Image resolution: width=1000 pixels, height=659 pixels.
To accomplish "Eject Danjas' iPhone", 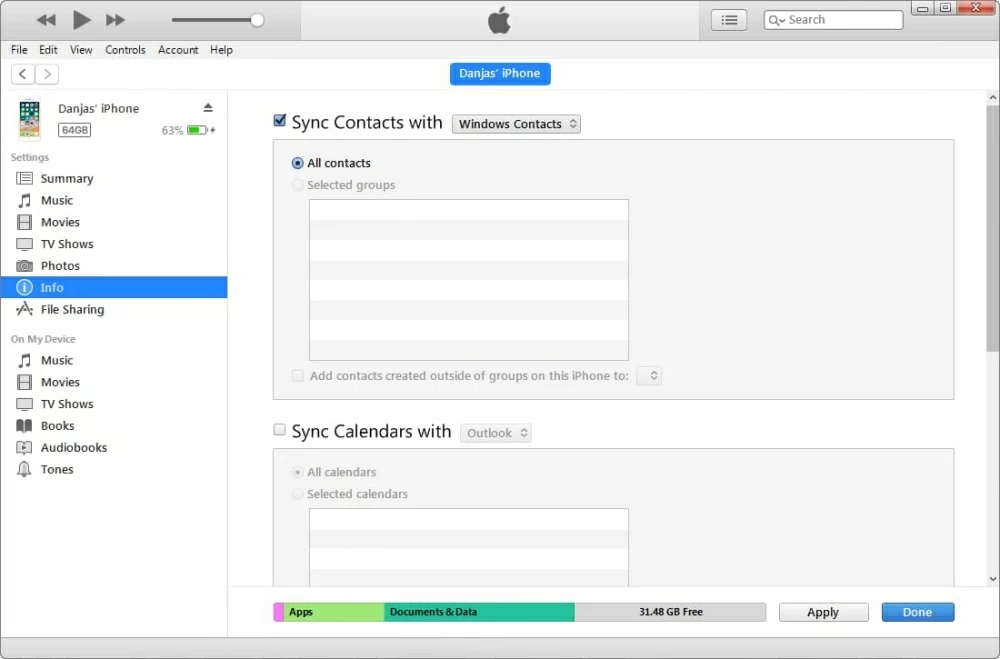I will 208,108.
